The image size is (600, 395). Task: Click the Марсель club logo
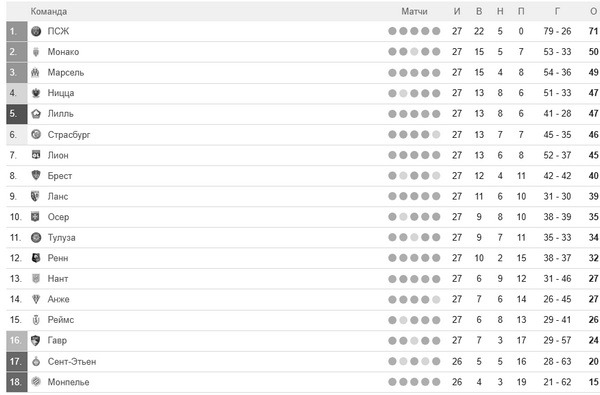pyautogui.click(x=35, y=73)
